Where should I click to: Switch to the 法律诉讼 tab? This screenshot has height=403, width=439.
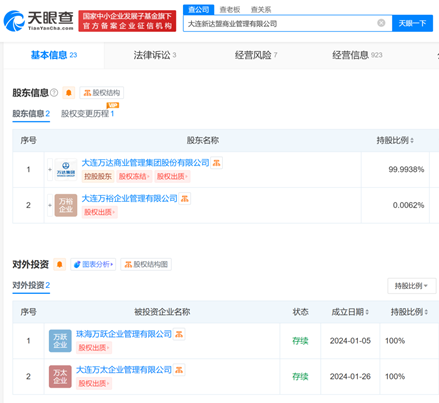155,55
